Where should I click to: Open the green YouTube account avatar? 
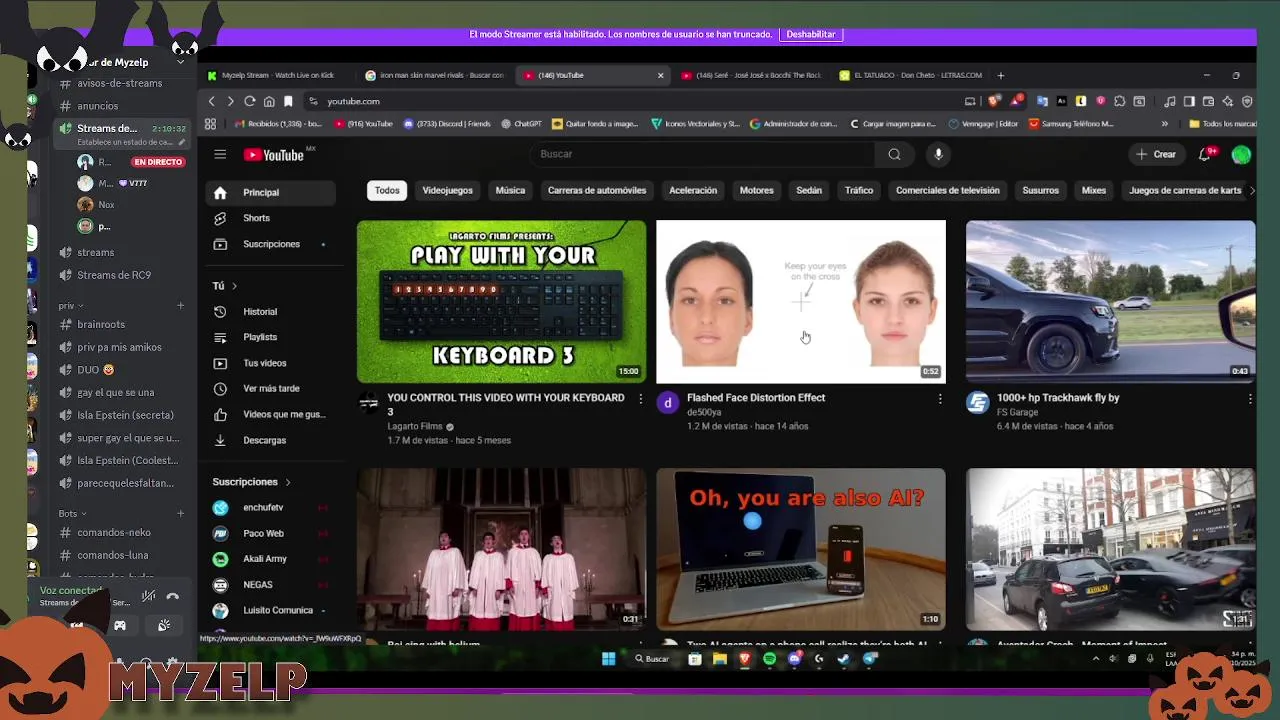[1241, 154]
